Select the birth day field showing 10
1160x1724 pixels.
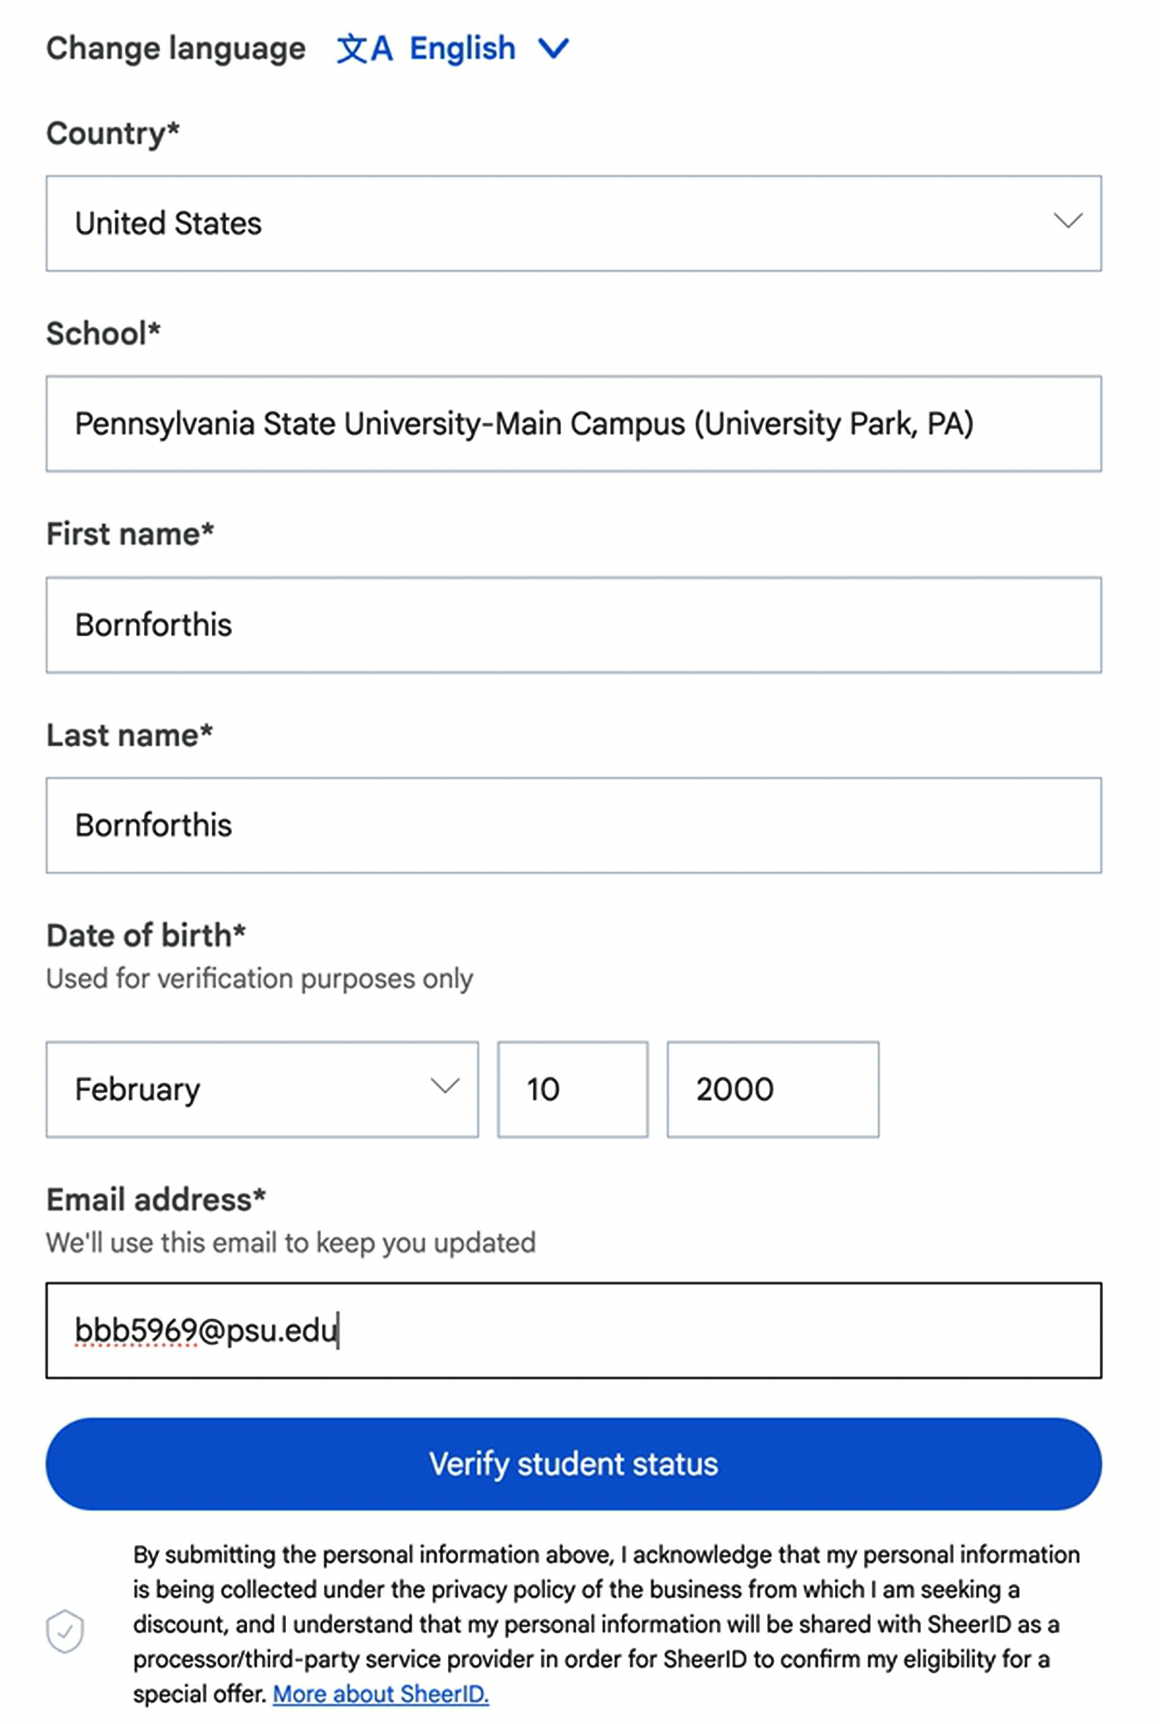click(573, 1089)
